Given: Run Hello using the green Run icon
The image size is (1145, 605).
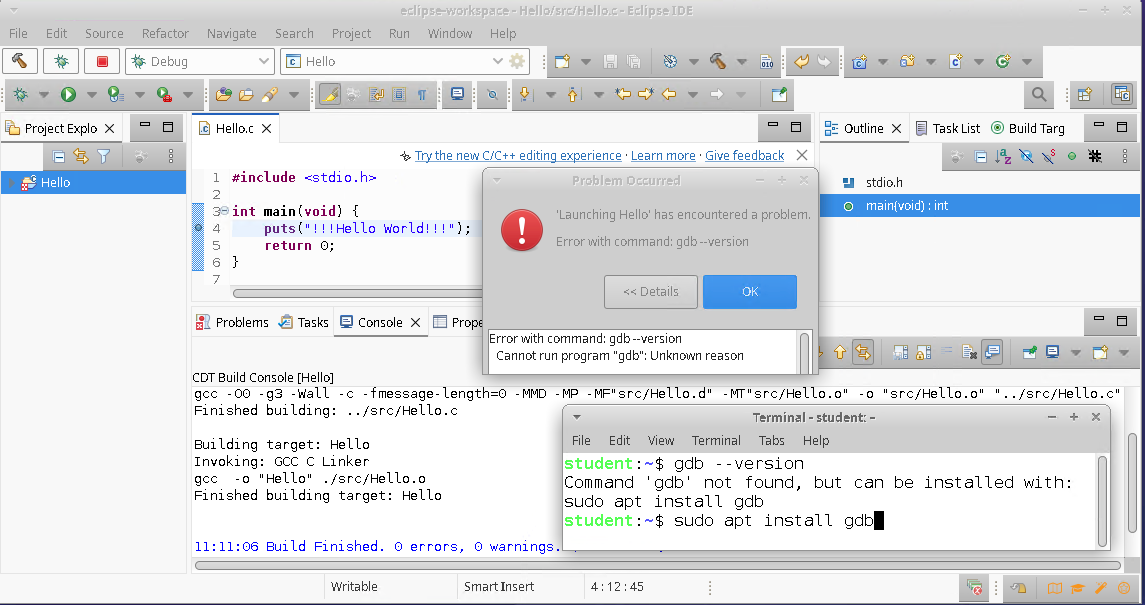Looking at the screenshot, I should point(67,94).
